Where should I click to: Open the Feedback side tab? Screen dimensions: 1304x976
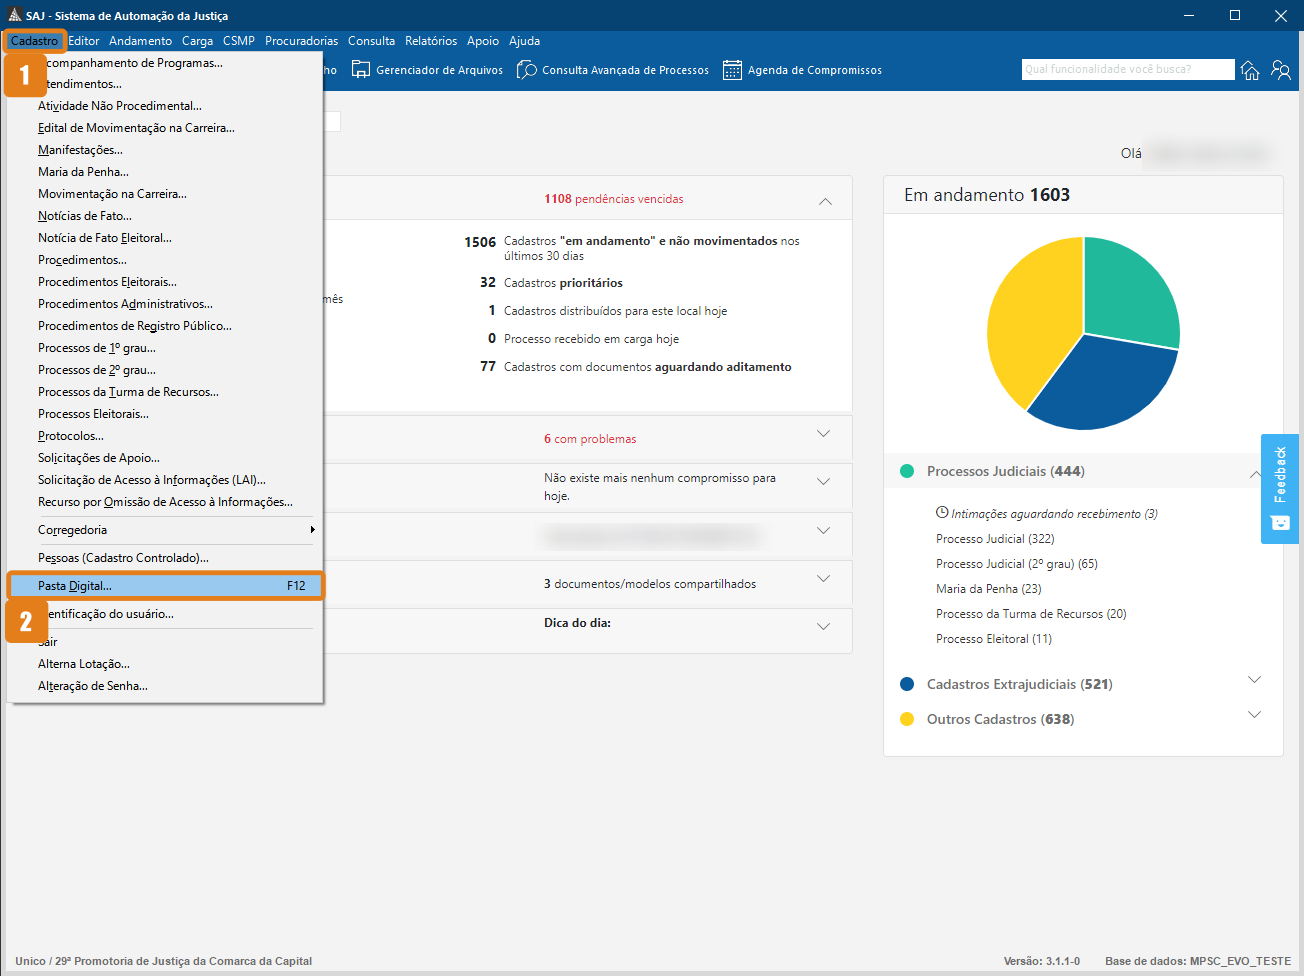(x=1280, y=489)
